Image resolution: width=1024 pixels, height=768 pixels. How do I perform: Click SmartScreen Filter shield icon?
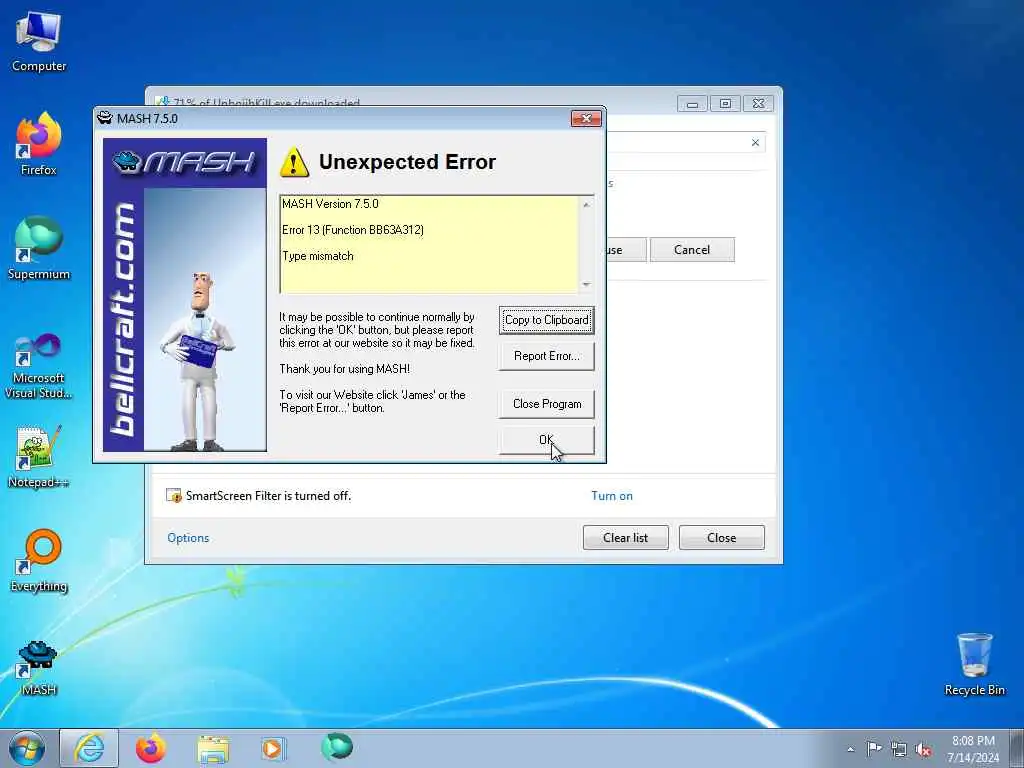point(174,496)
